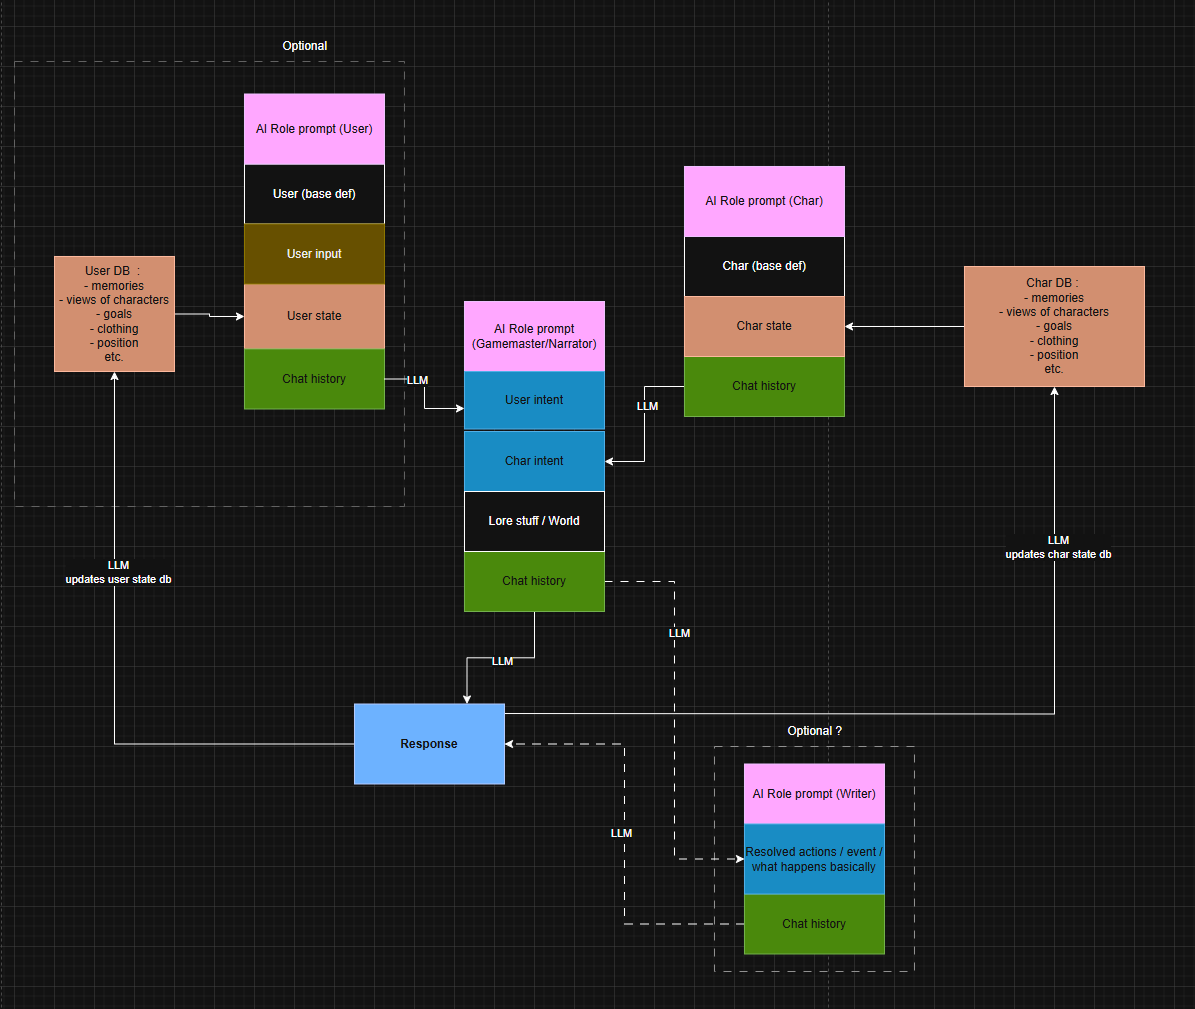Select Chat history block under Char state

(764, 386)
